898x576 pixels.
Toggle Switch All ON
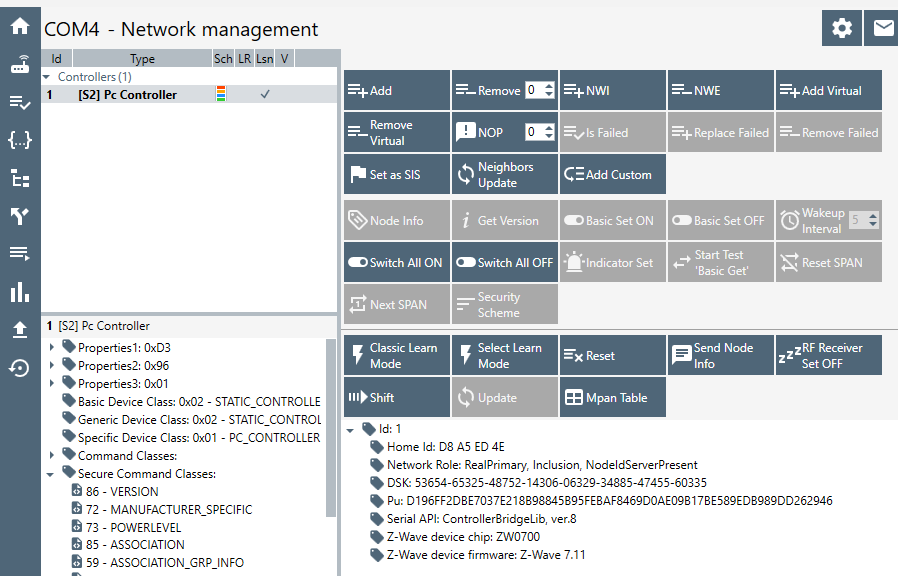click(x=397, y=263)
